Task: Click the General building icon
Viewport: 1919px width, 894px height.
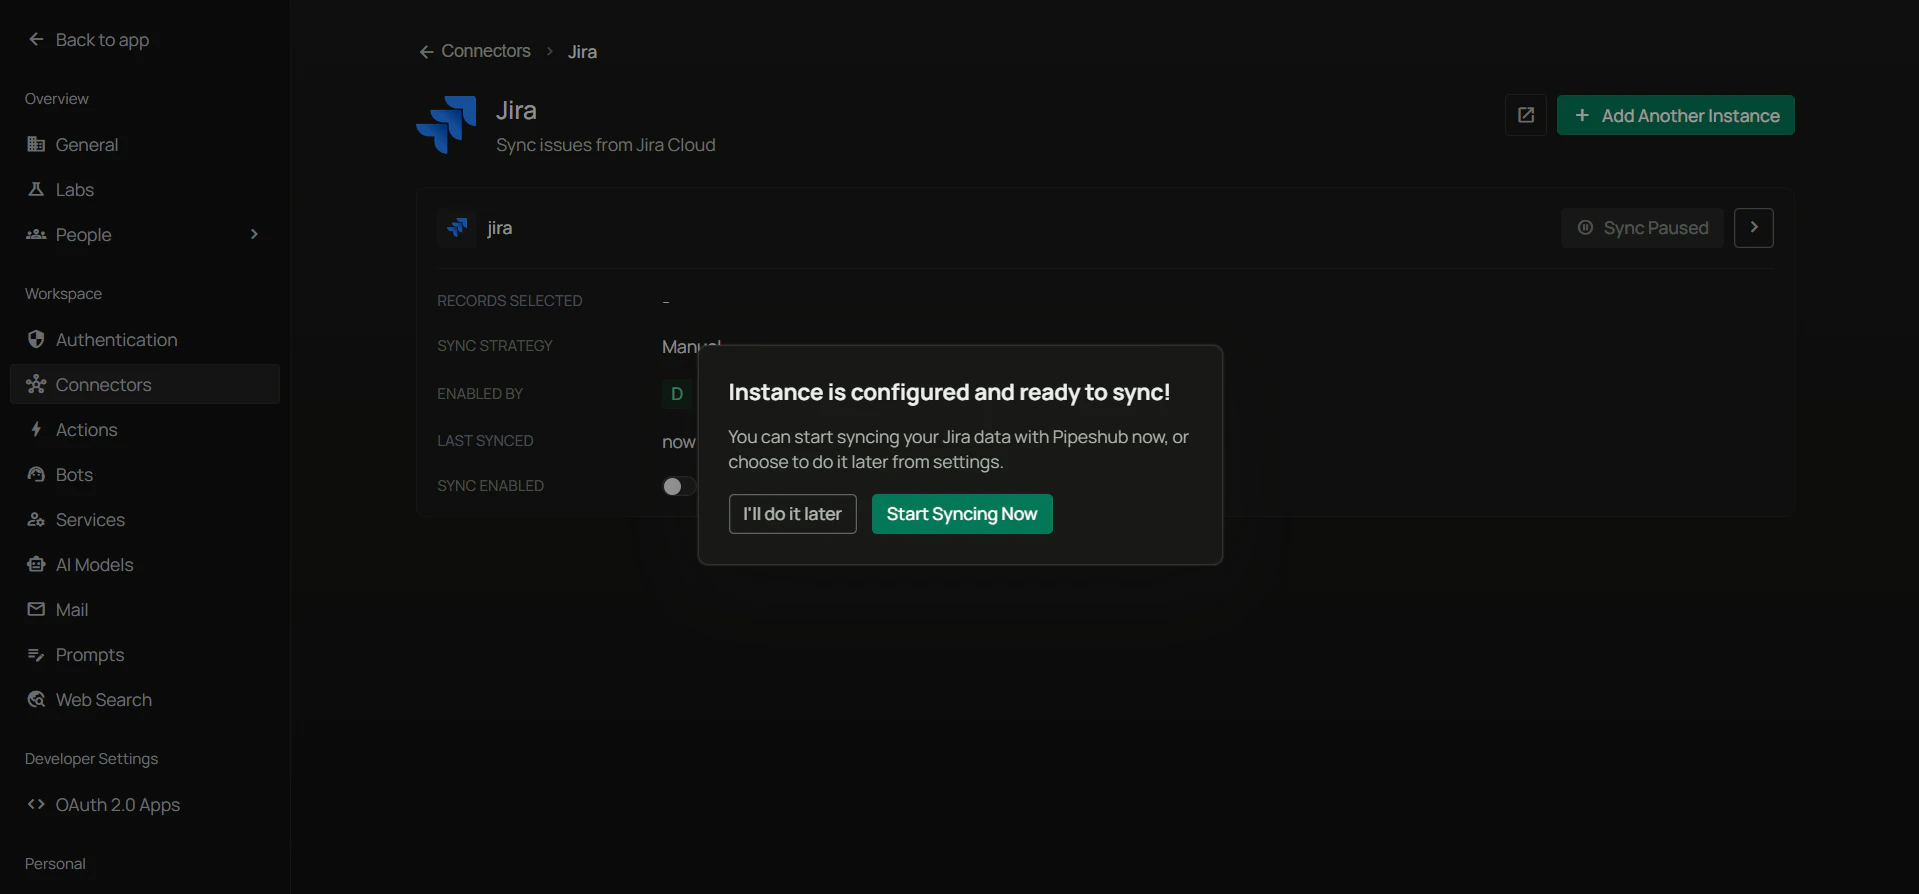Action: click(x=36, y=144)
